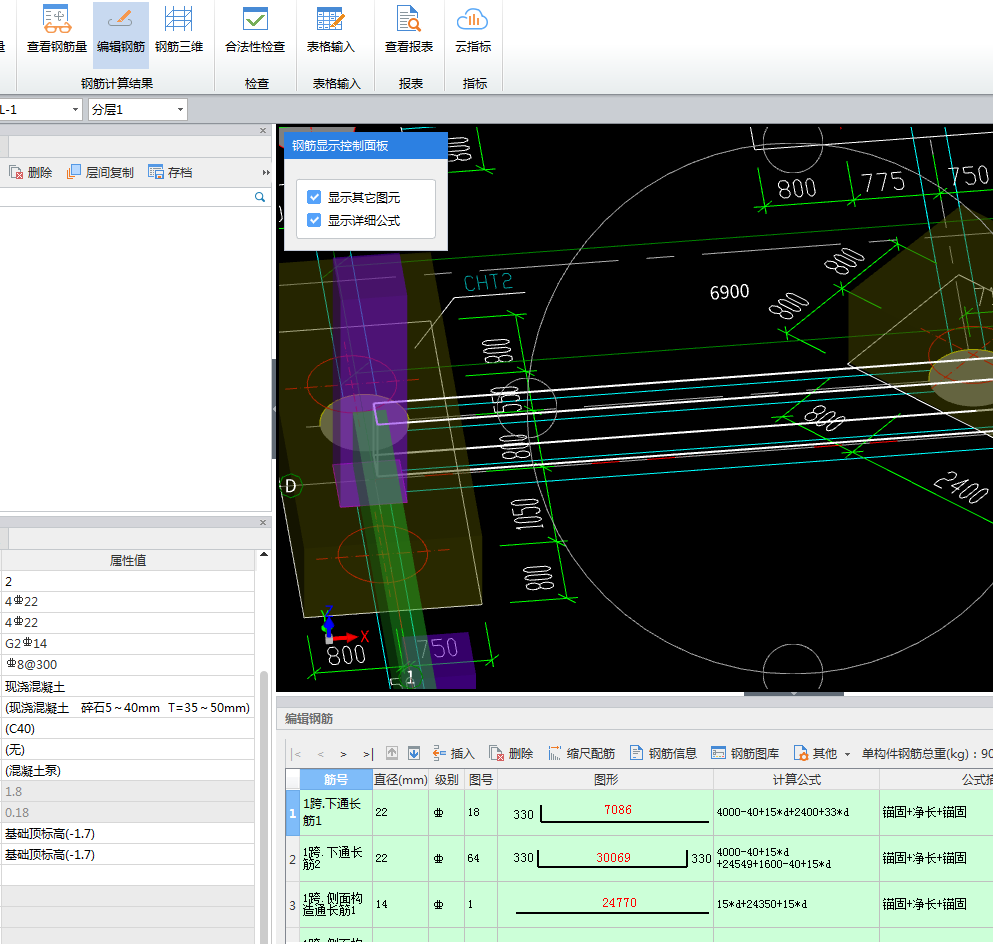Toggle 显示其它图元 checkbox
The height and width of the screenshot is (944, 993).
tap(314, 197)
